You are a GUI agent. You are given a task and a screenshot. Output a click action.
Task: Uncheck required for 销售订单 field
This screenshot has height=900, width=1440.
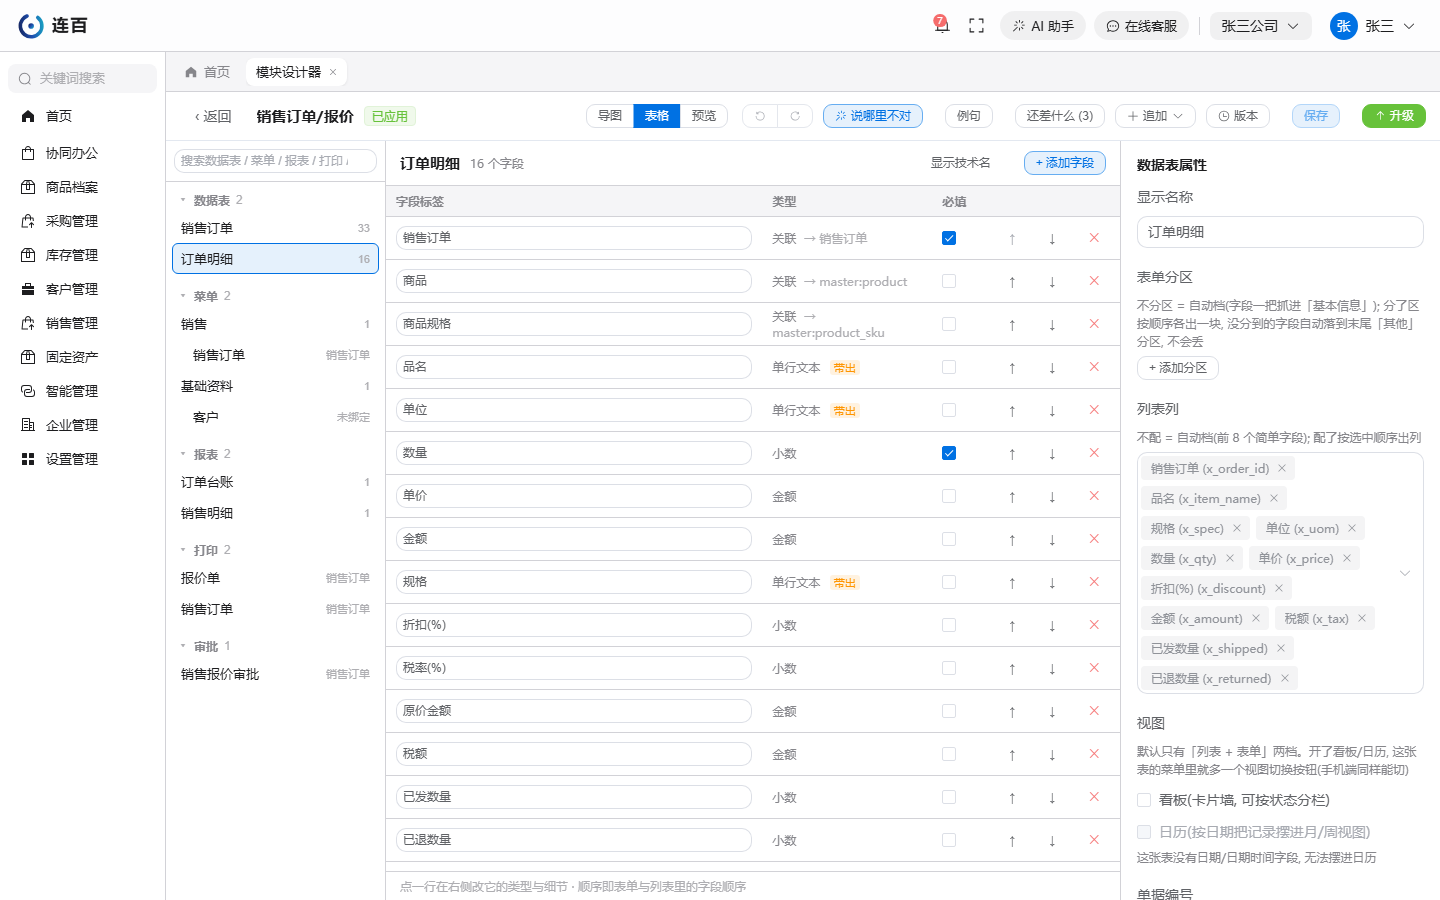(949, 238)
